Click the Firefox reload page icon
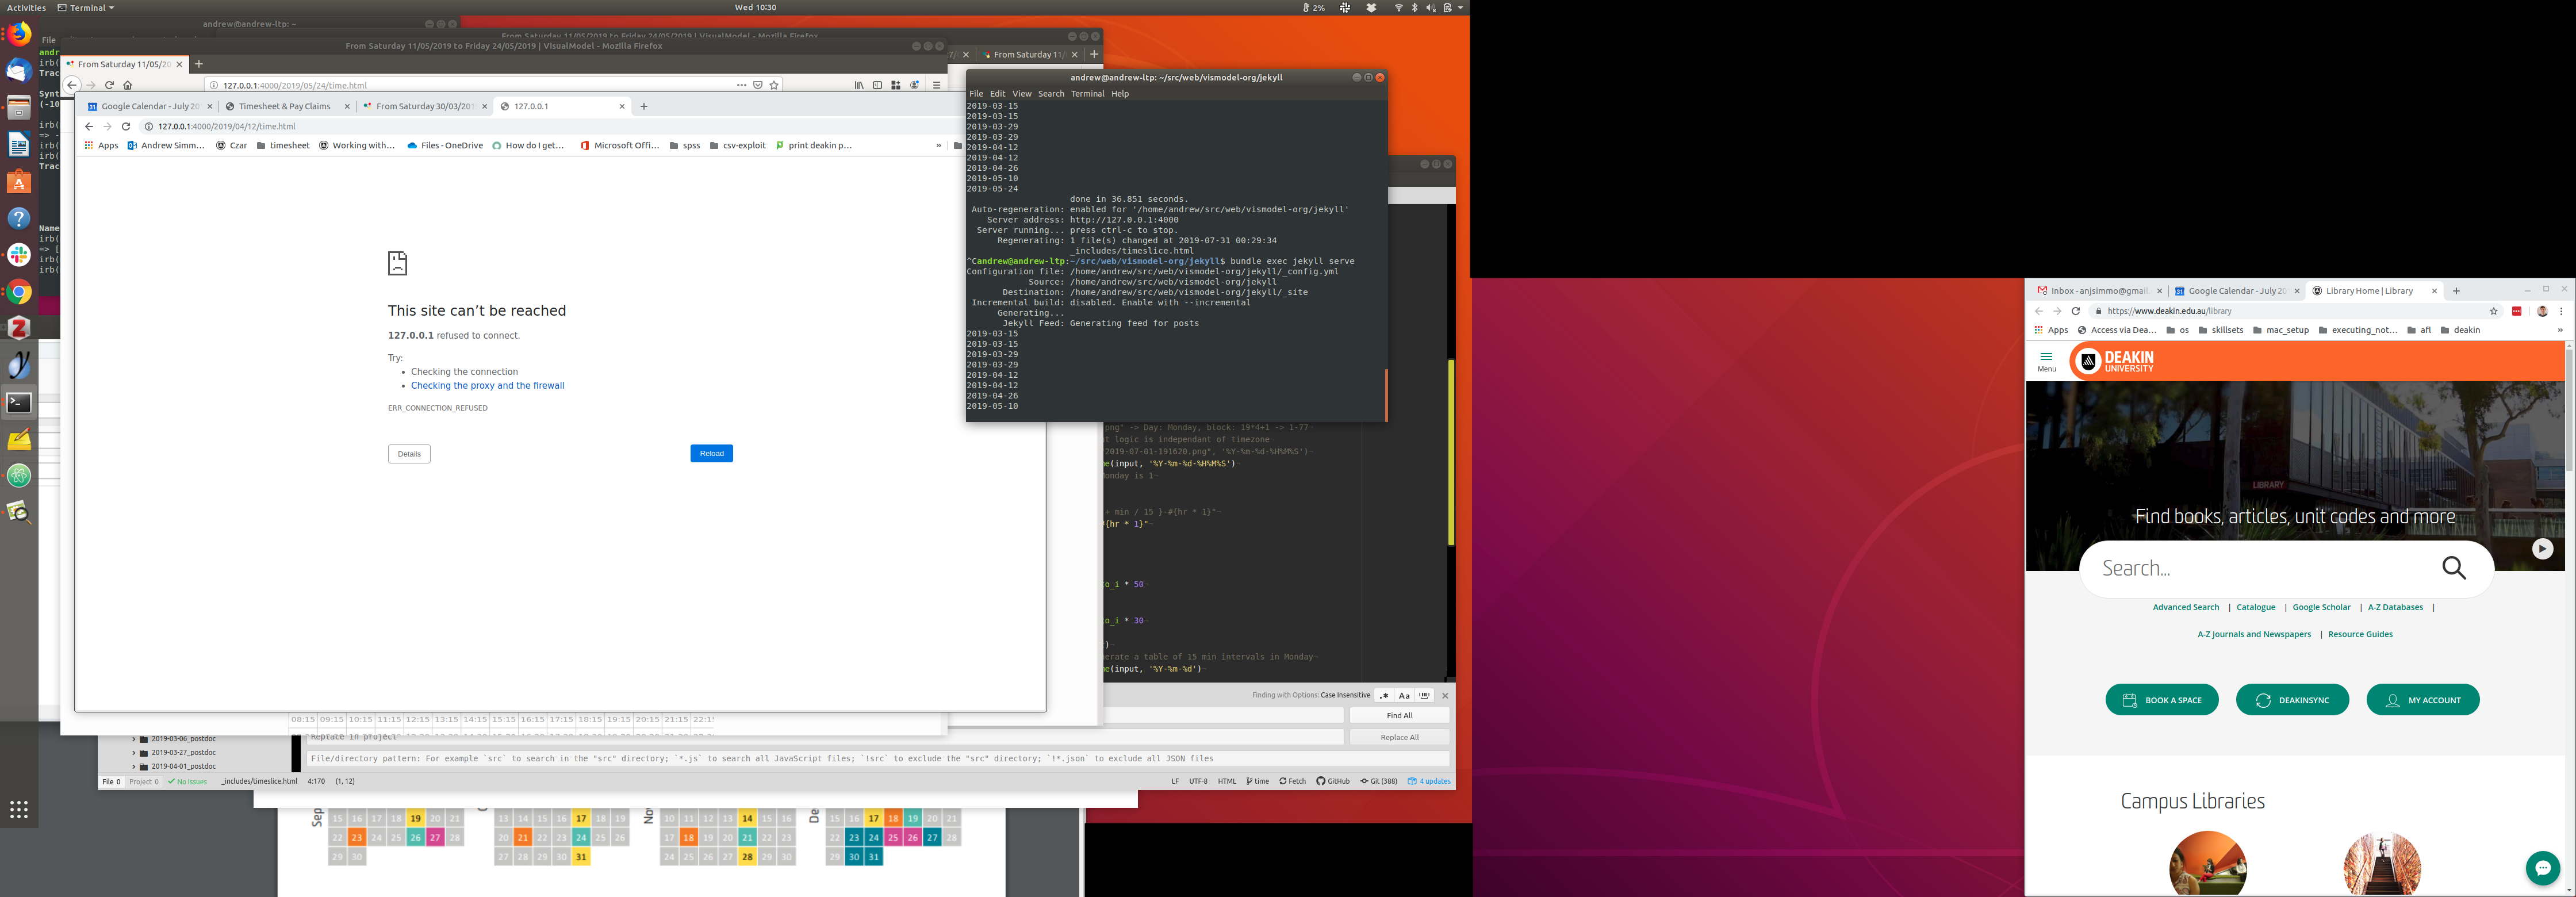The height and width of the screenshot is (897, 2576). [109, 85]
